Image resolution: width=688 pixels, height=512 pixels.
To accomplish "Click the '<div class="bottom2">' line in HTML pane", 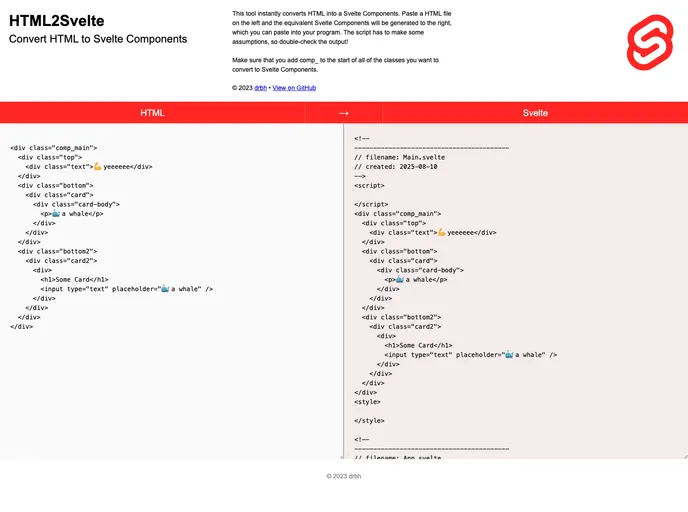I will coord(57,251).
